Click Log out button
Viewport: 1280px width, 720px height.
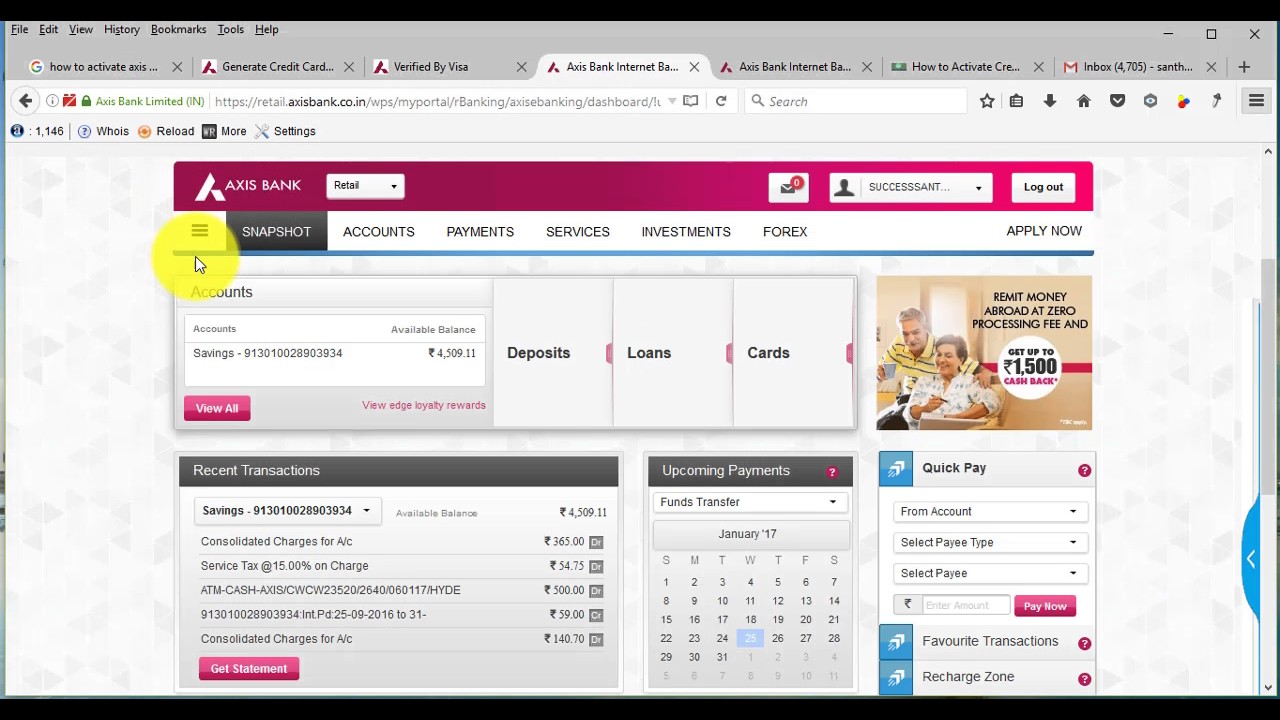pyautogui.click(x=1043, y=187)
